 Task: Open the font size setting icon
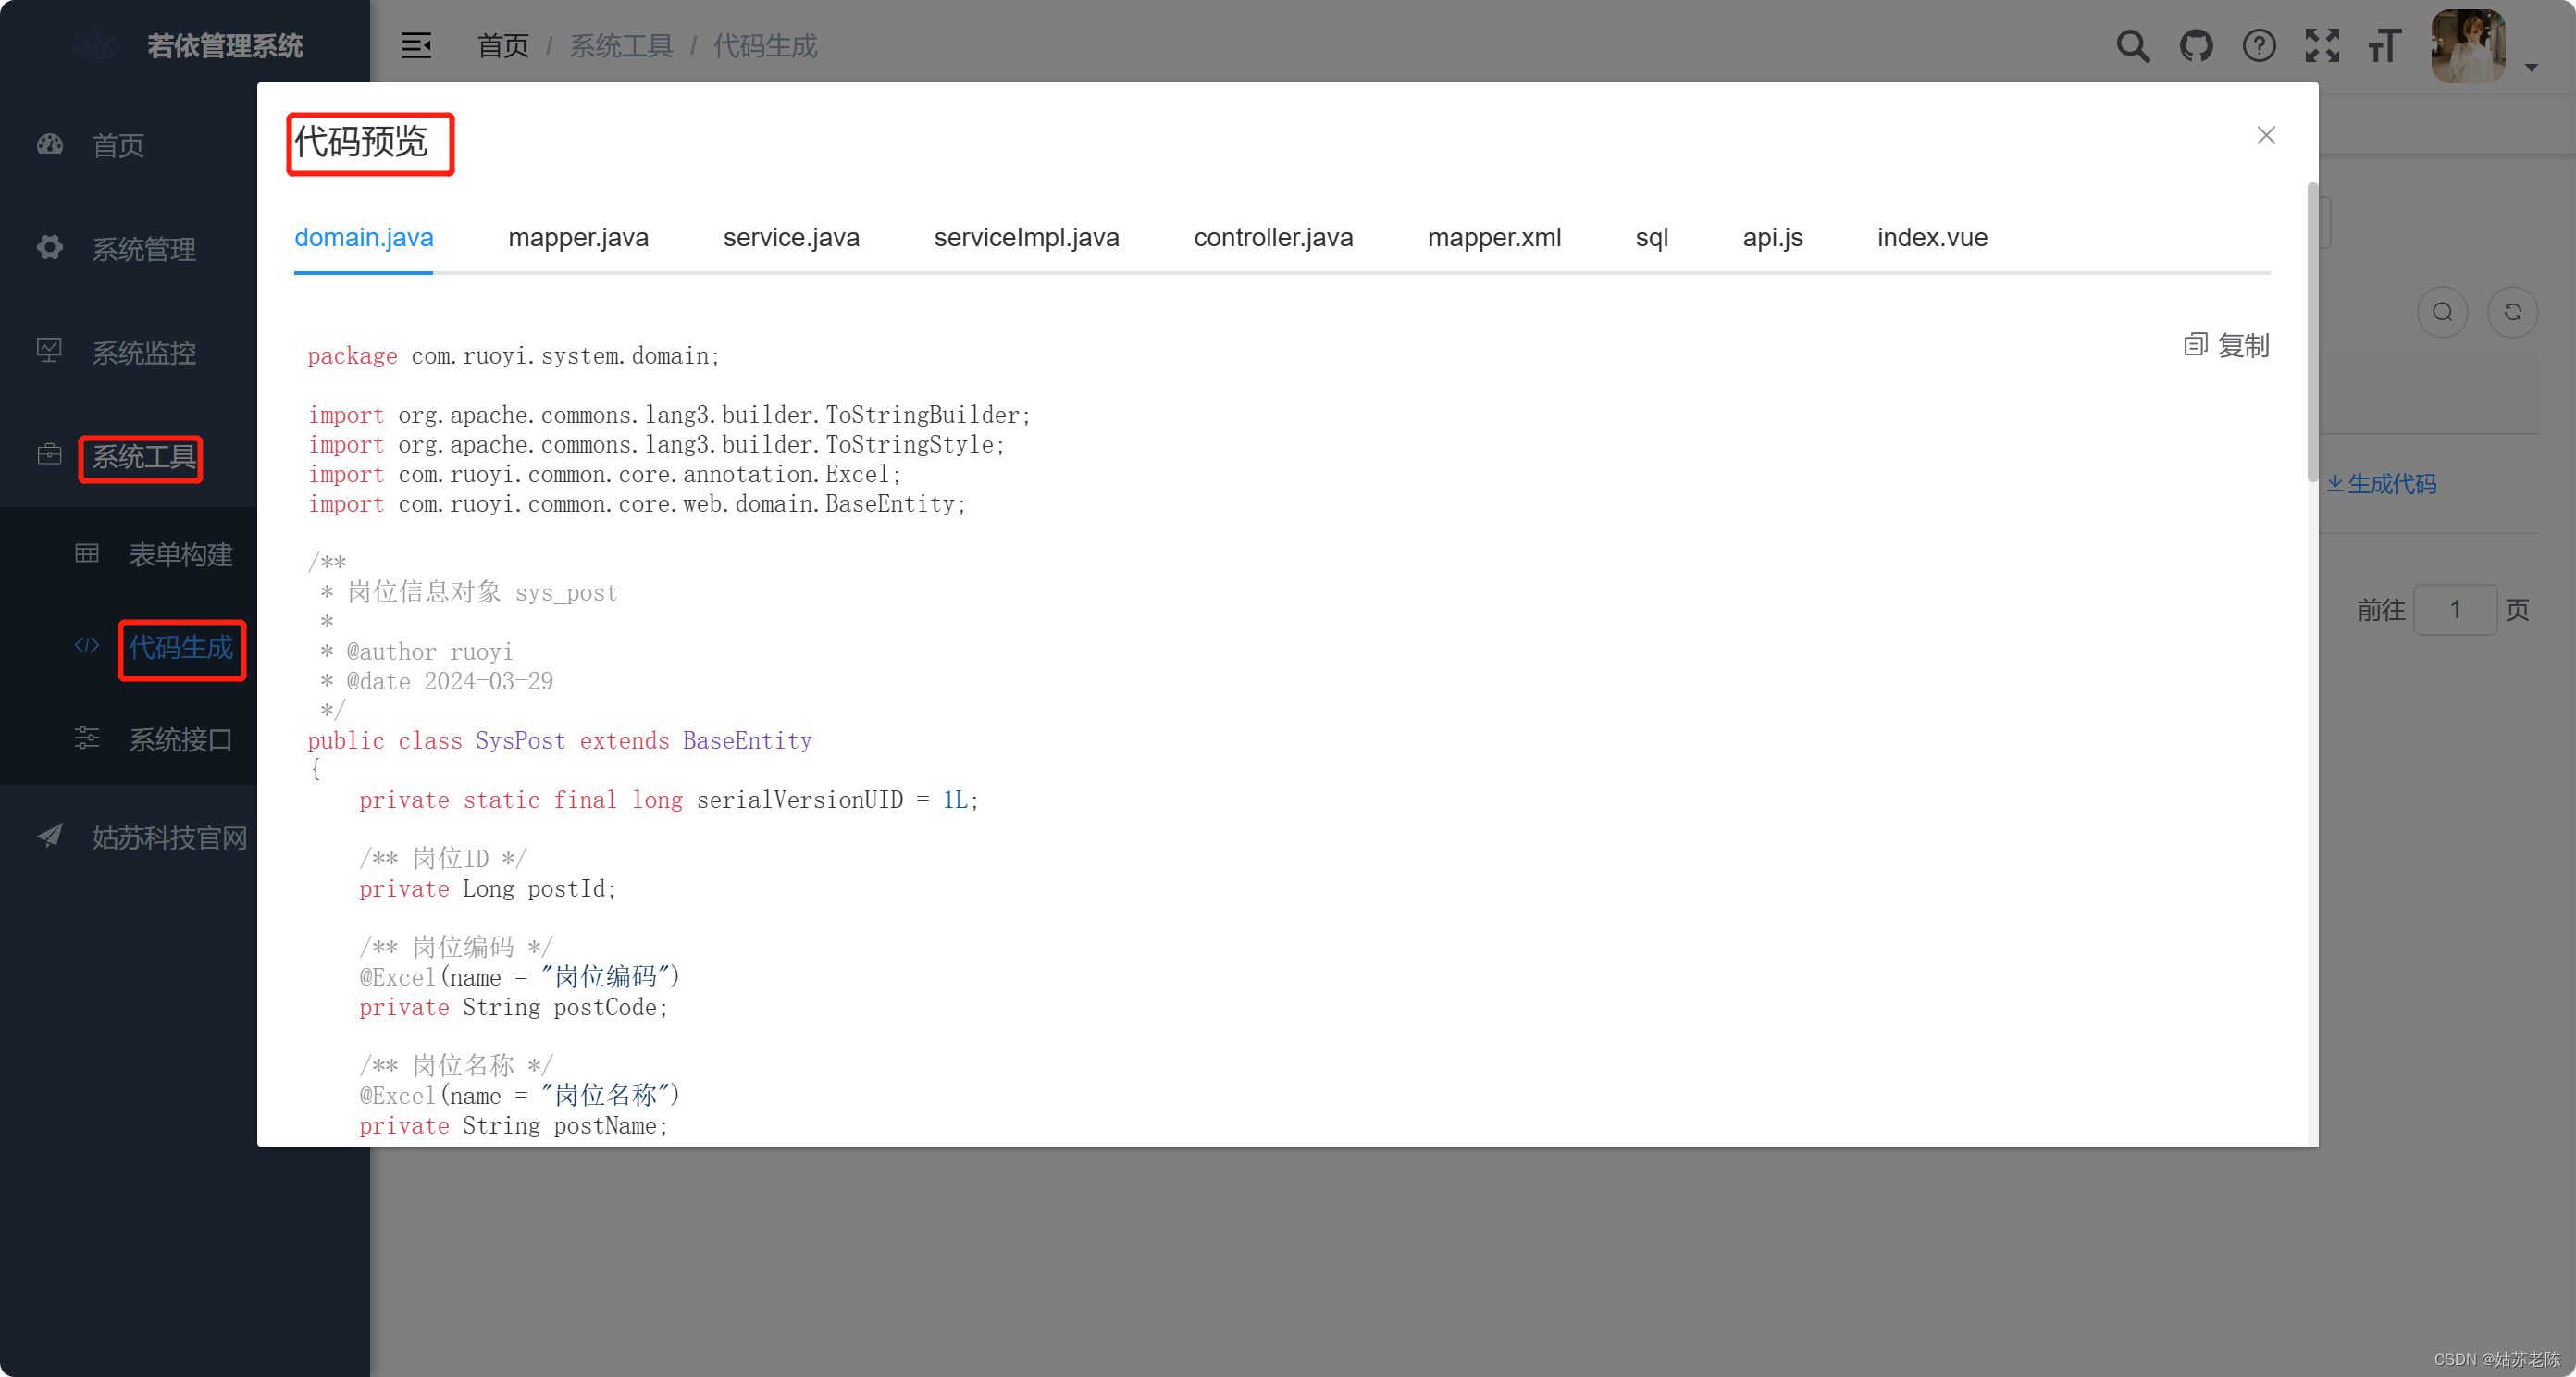coord(2385,46)
